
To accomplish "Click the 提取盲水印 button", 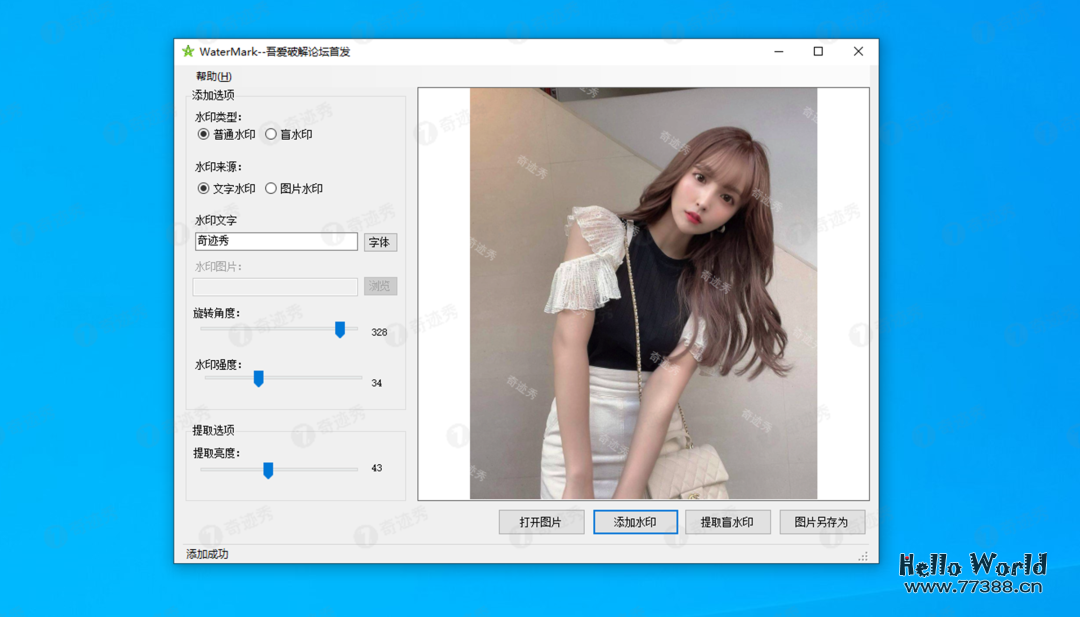I will [x=727, y=522].
